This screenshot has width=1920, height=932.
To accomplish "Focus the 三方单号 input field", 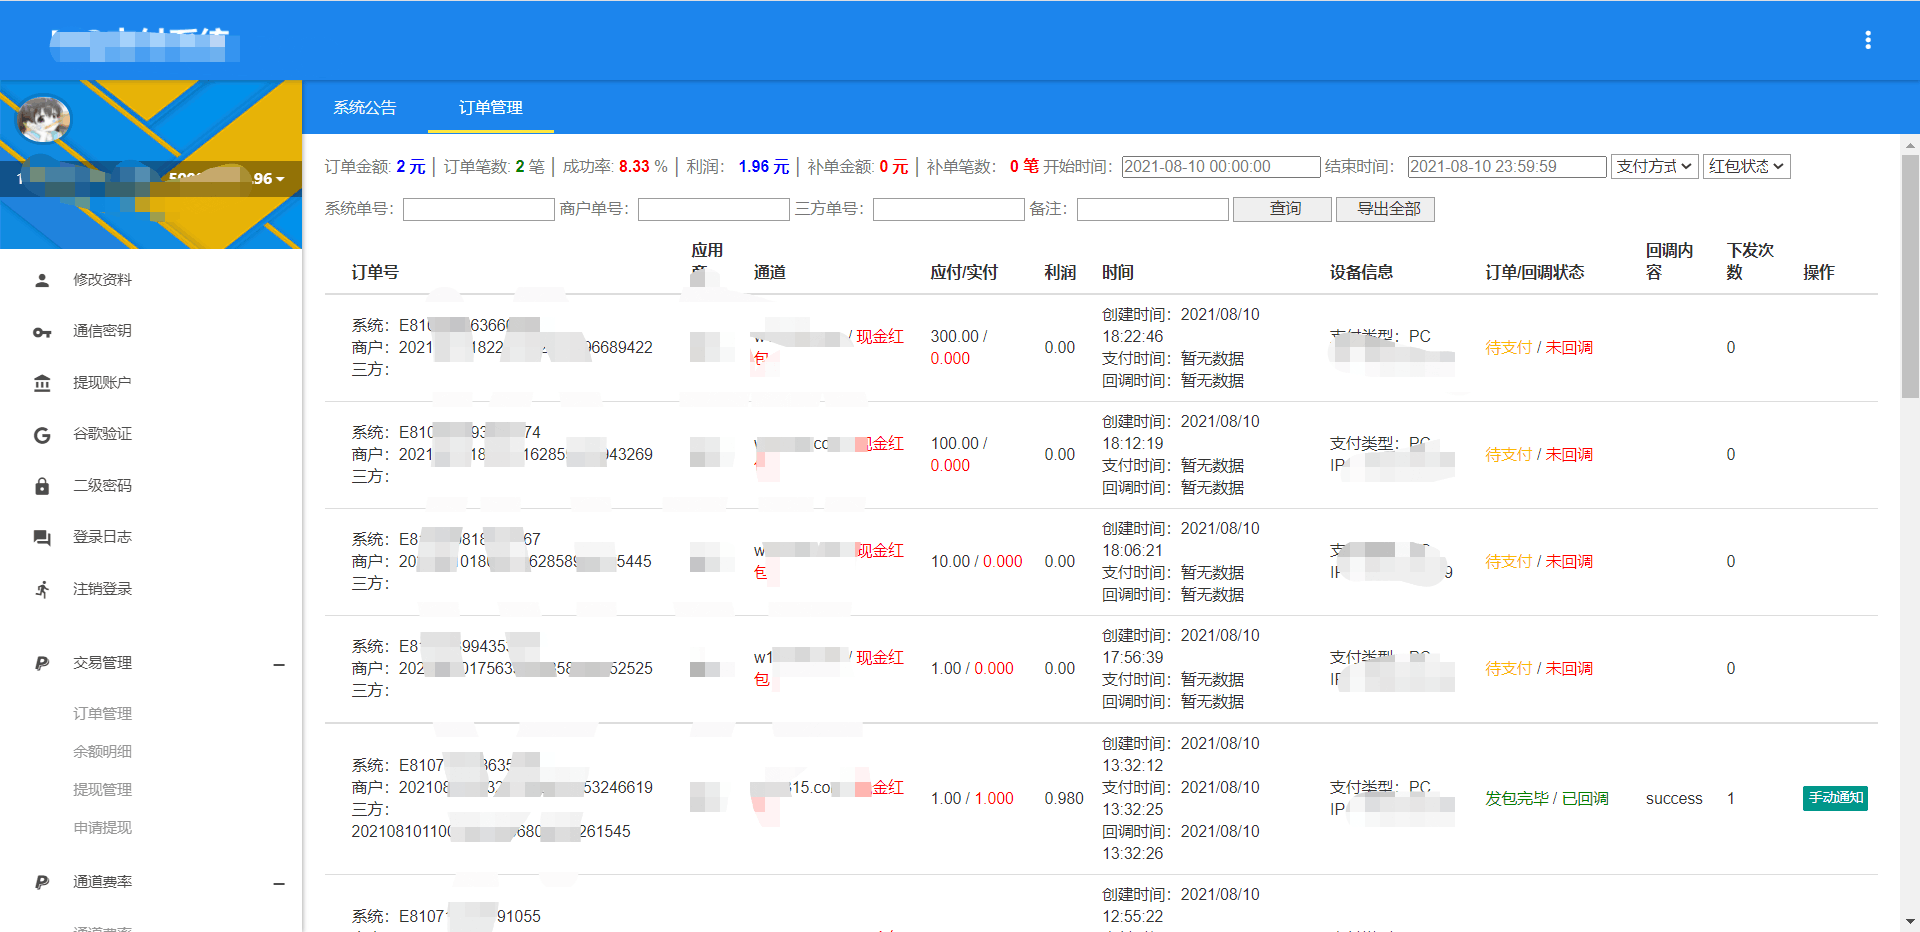I will coord(948,209).
